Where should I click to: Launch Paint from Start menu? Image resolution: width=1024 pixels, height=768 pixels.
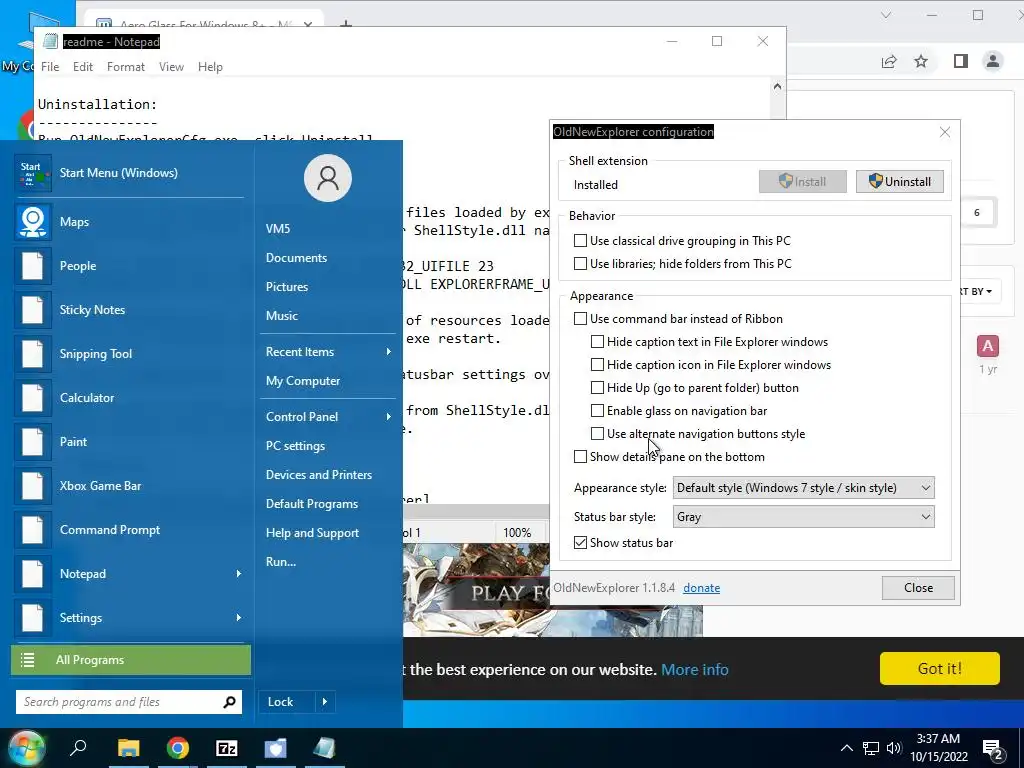33,442
